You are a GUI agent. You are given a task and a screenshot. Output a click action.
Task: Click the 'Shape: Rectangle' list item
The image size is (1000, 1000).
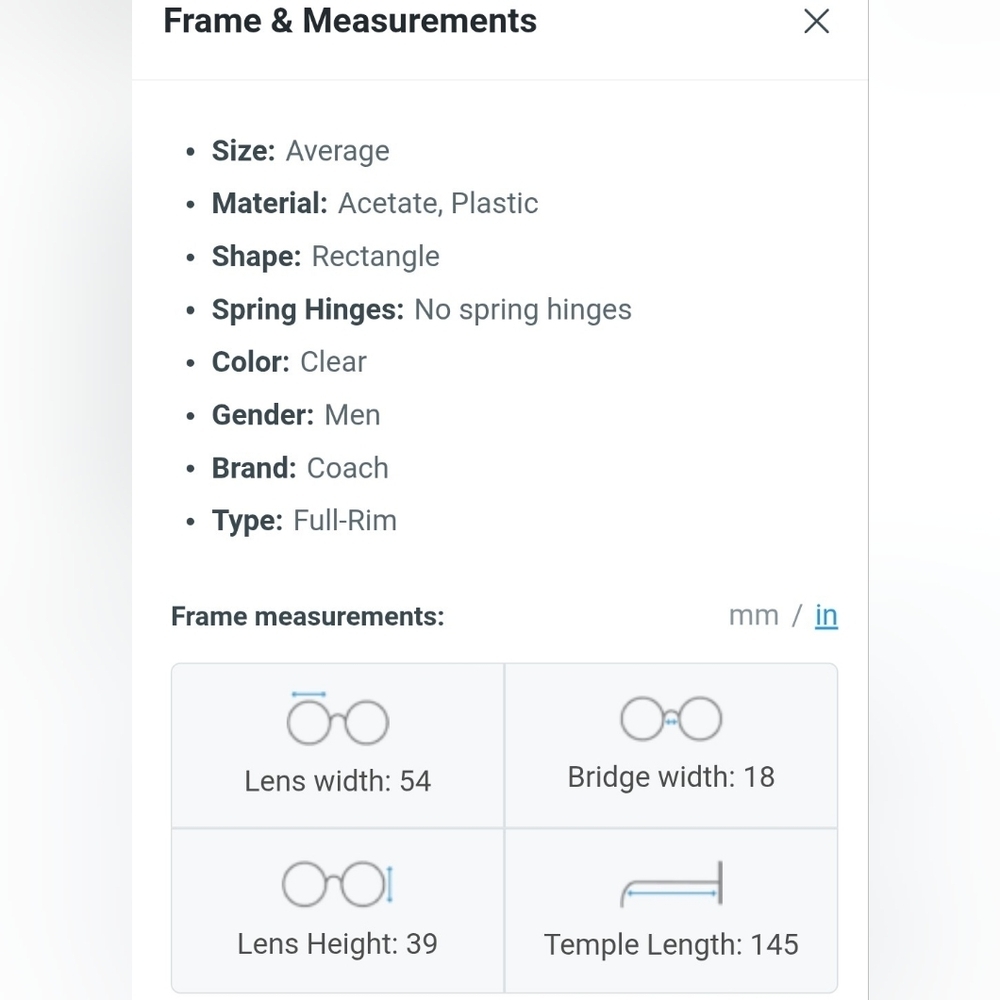(x=325, y=257)
